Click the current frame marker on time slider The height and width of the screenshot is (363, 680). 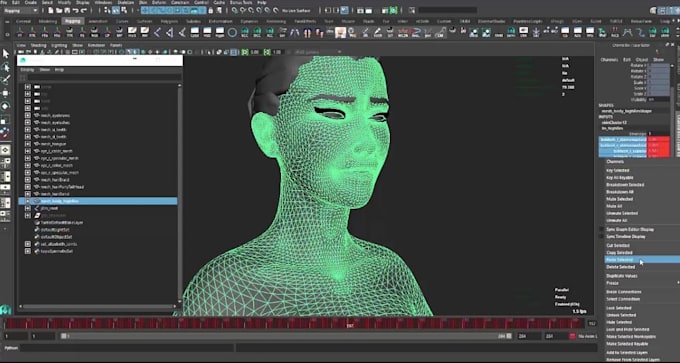click(350, 324)
